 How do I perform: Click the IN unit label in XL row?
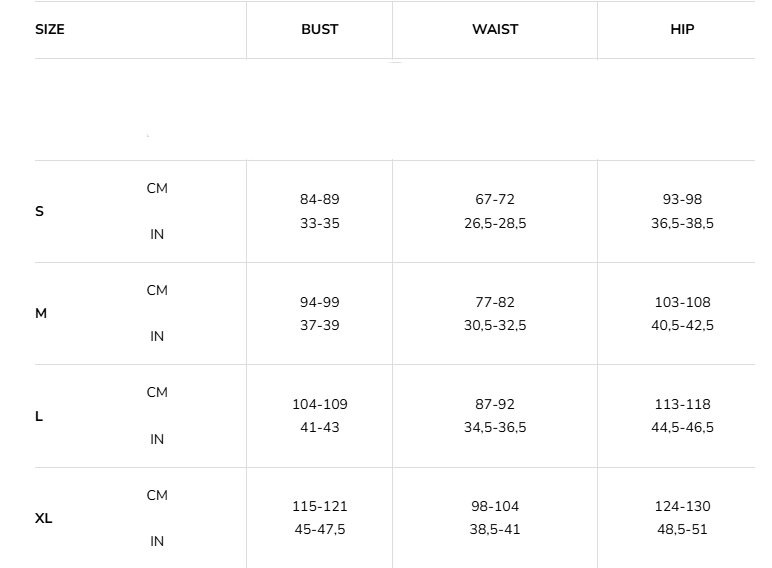[157, 542]
